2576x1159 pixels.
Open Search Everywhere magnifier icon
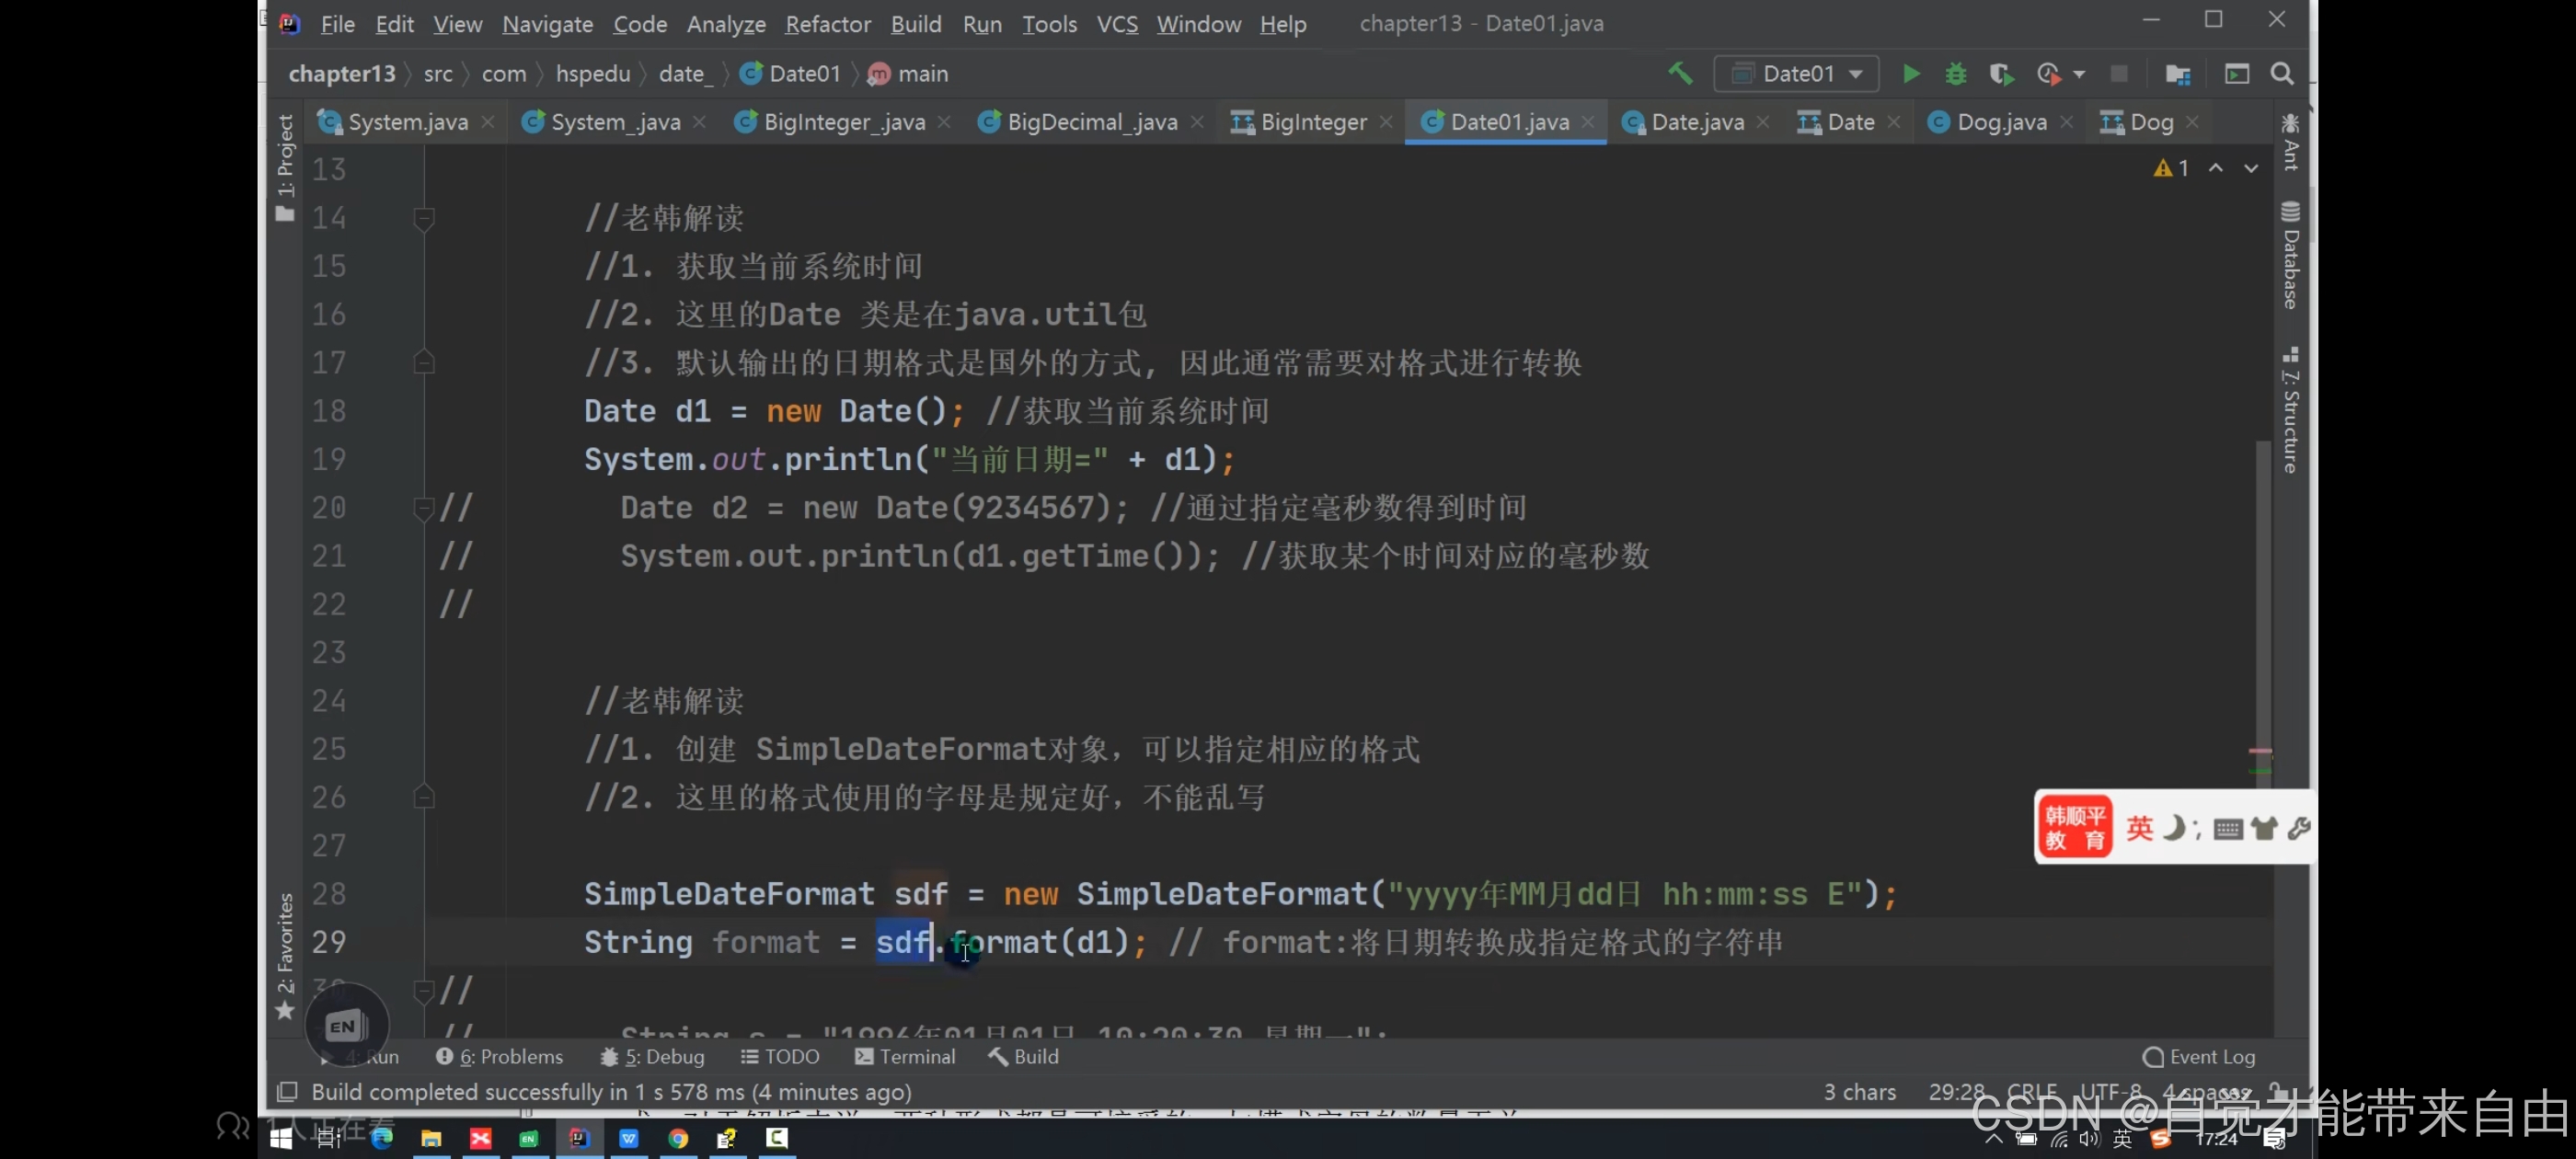click(x=2282, y=74)
